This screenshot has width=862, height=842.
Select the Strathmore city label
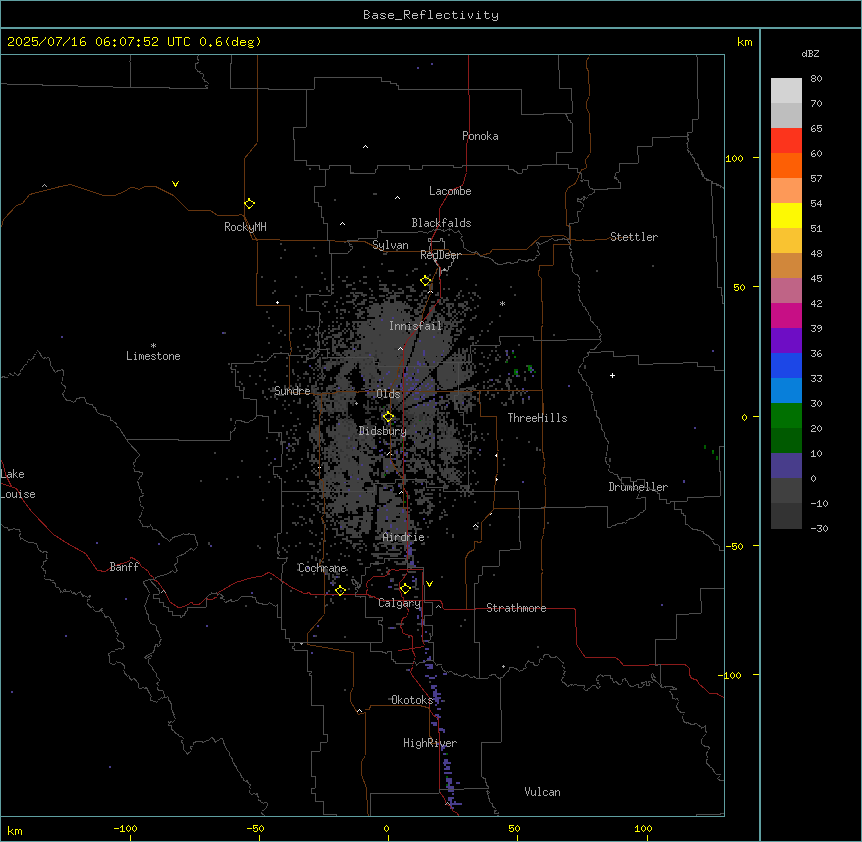[x=516, y=608]
